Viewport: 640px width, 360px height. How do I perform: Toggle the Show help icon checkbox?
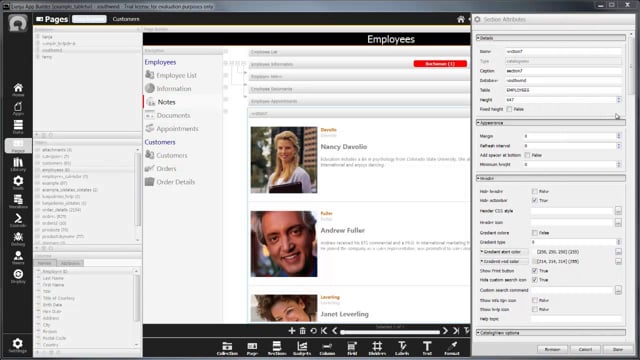534,309
